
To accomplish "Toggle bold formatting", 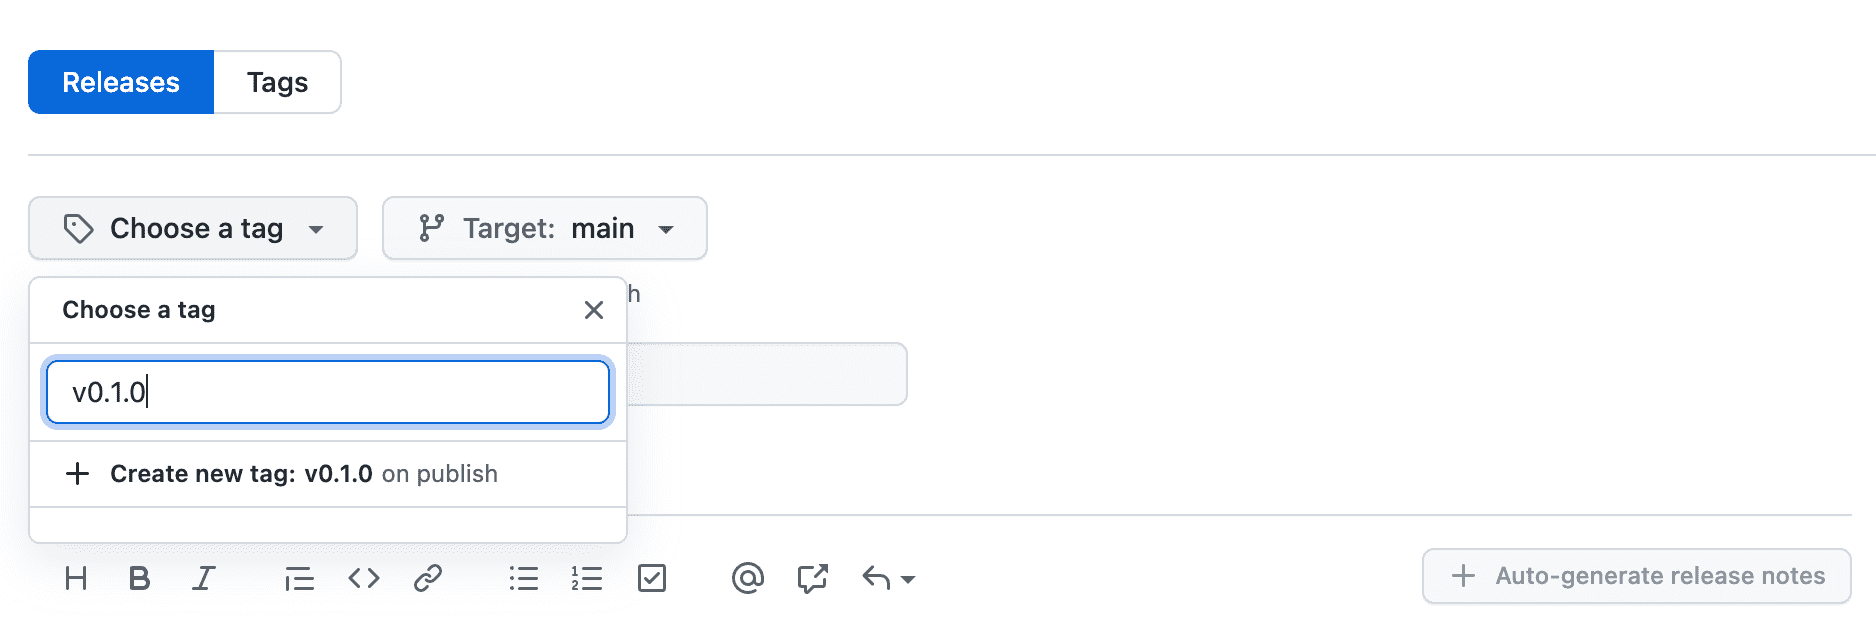I will pos(140,578).
